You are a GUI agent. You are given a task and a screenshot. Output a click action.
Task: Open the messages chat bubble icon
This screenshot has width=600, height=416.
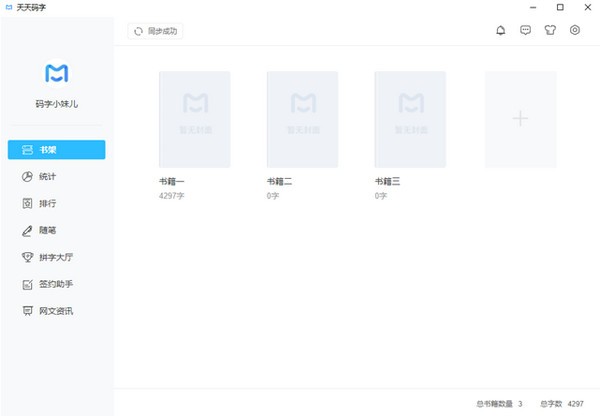click(526, 31)
